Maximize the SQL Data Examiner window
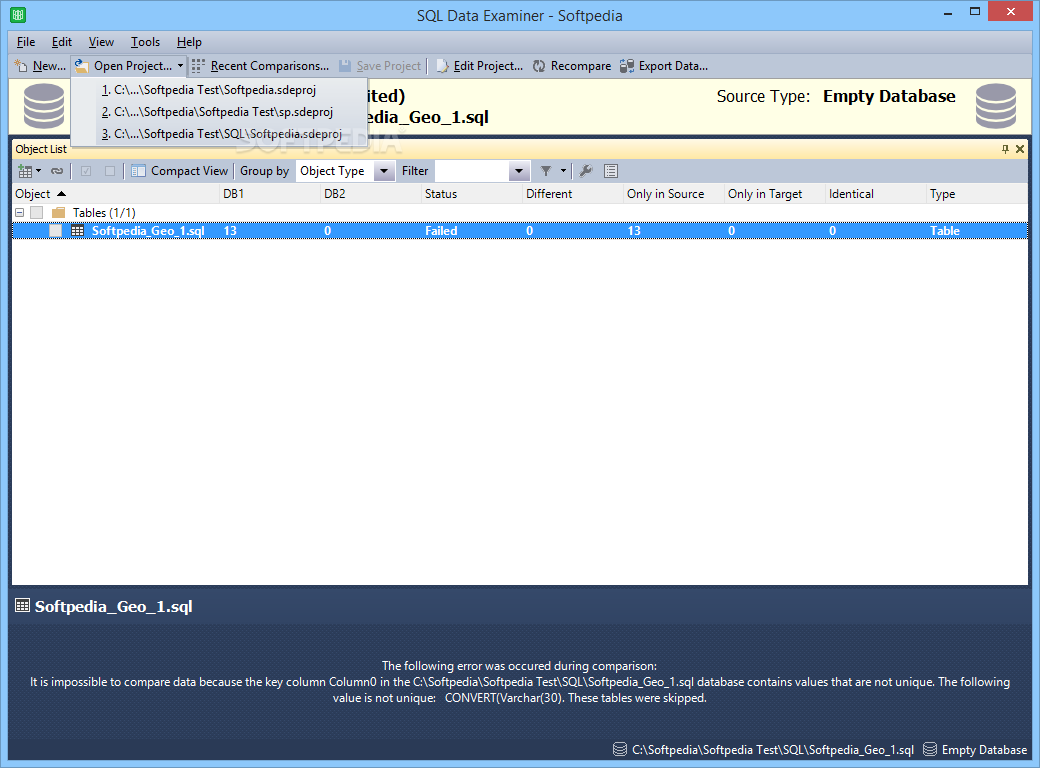This screenshot has height=768, width=1040. [975, 11]
